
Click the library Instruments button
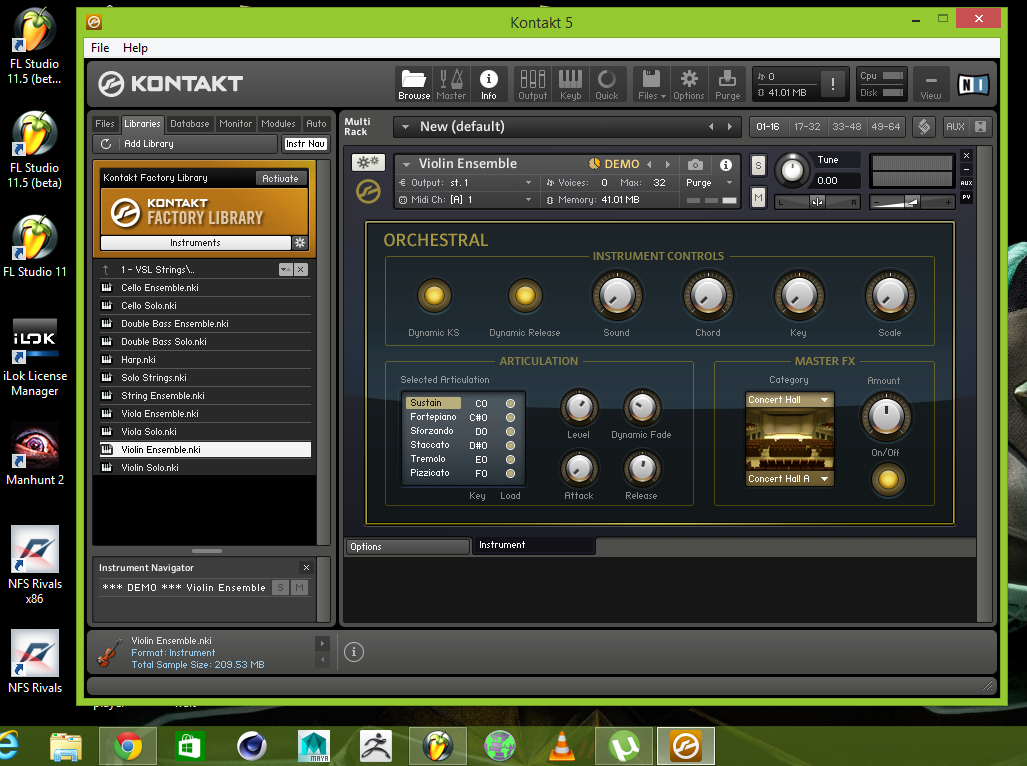(x=195, y=242)
